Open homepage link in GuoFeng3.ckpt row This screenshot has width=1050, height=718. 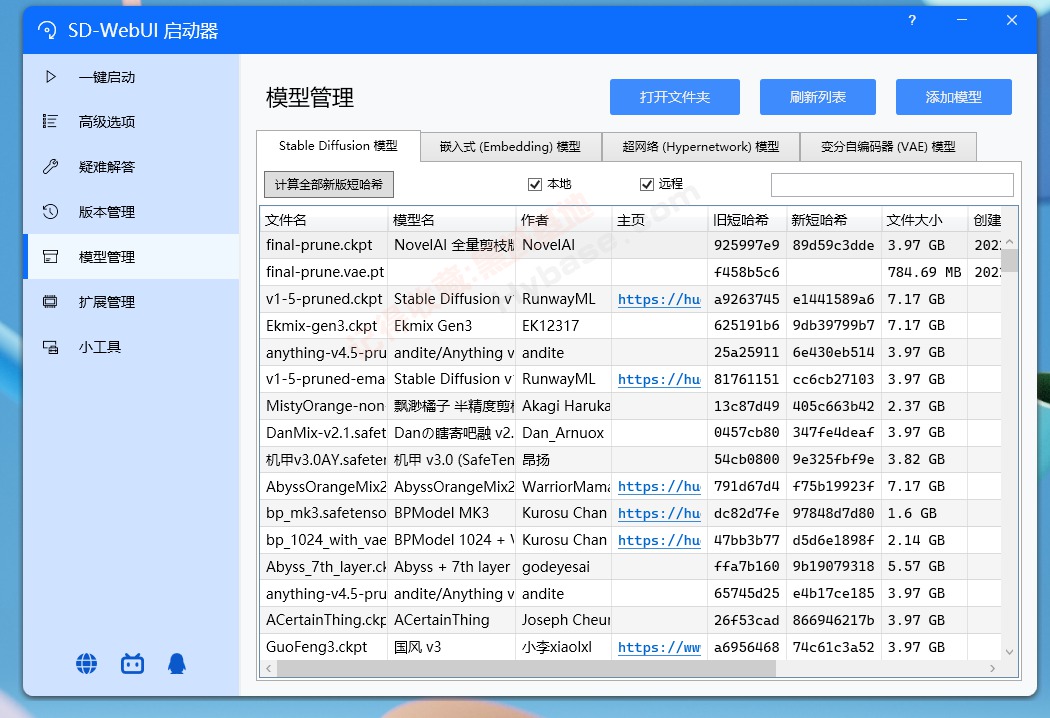click(659, 648)
